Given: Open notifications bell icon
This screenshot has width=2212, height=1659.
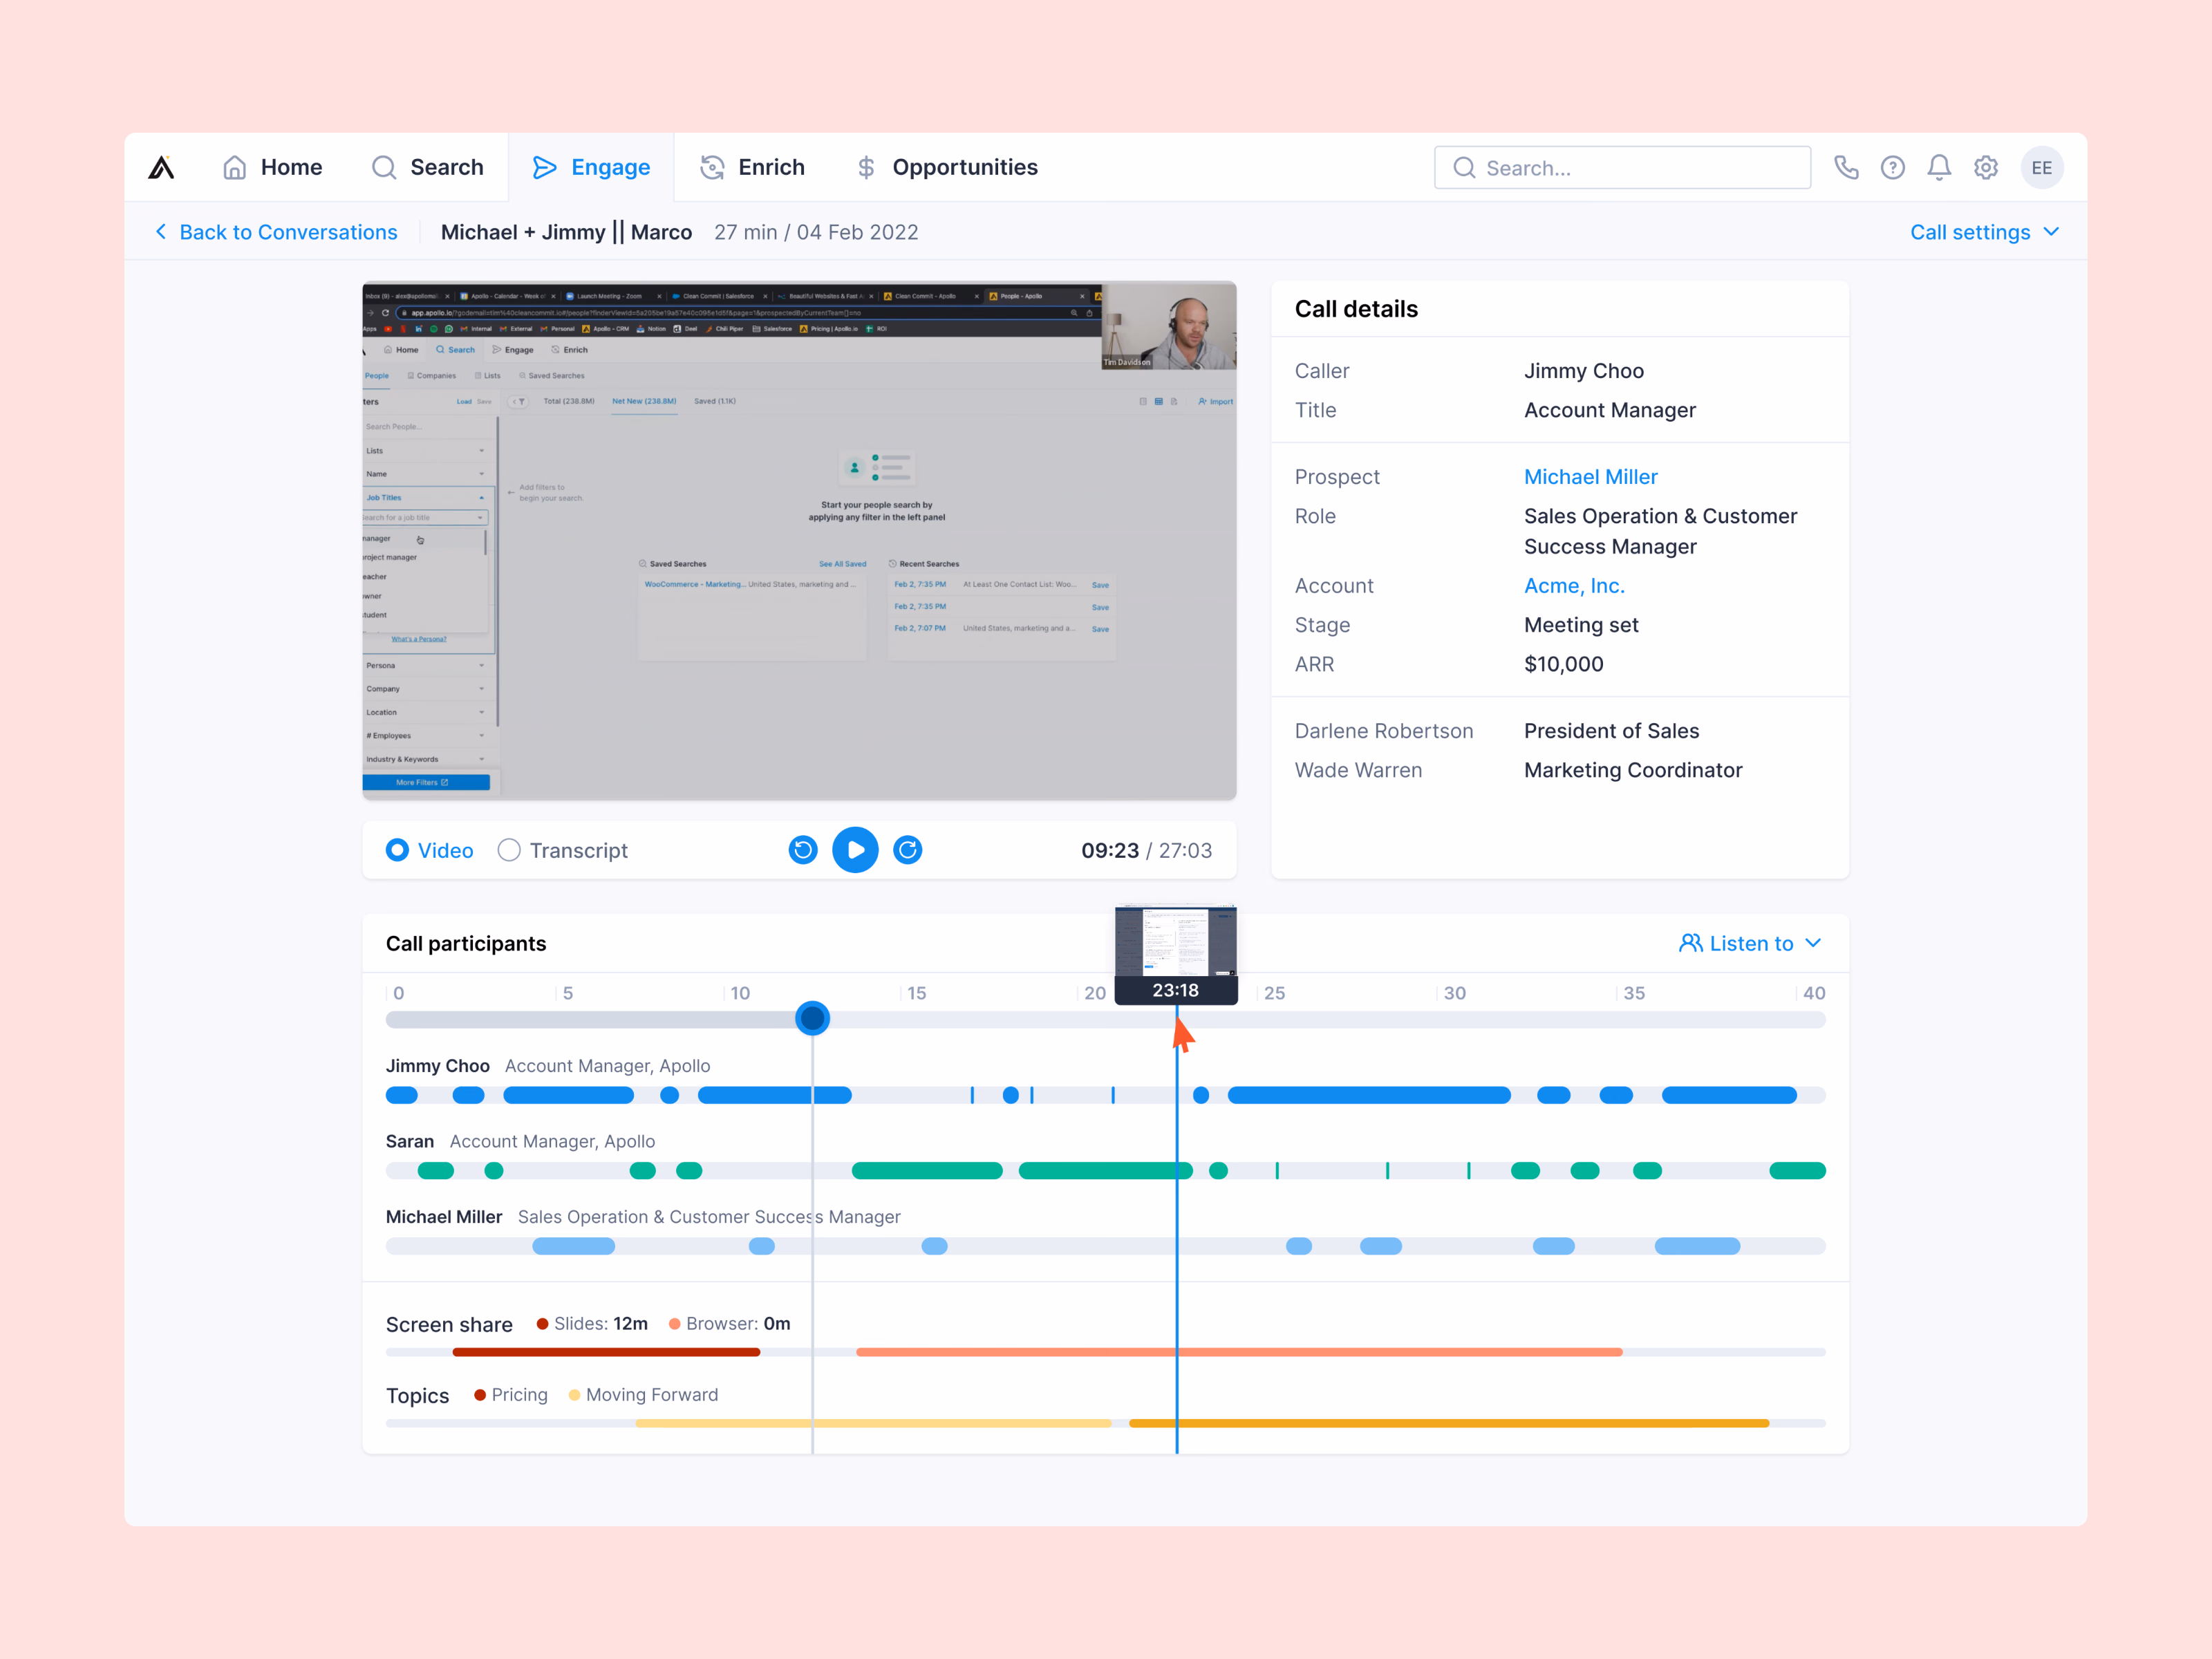Looking at the screenshot, I should (1939, 168).
